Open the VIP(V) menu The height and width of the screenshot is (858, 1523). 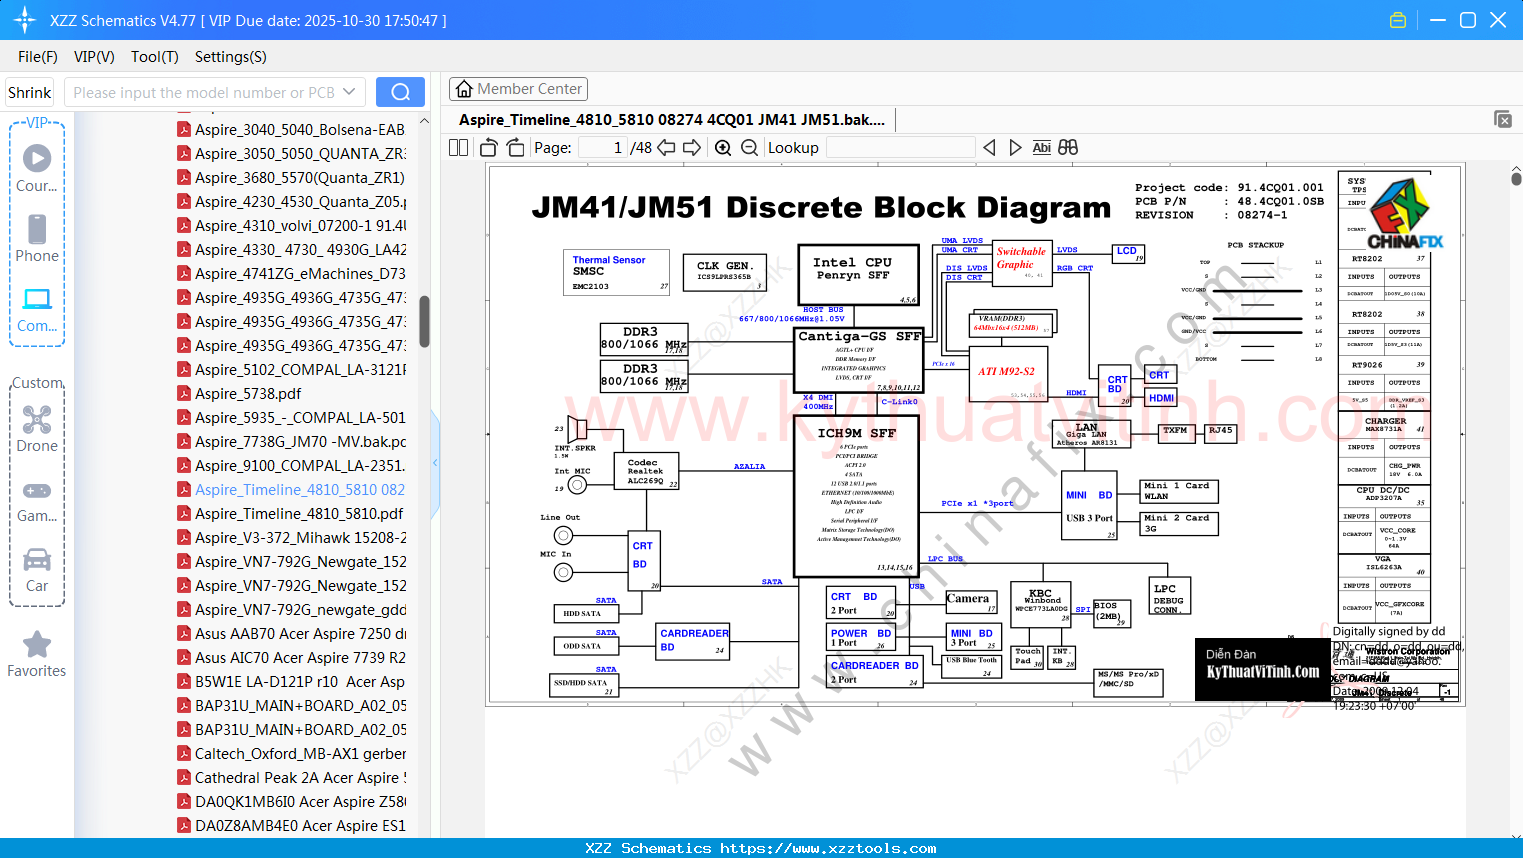[94, 57]
